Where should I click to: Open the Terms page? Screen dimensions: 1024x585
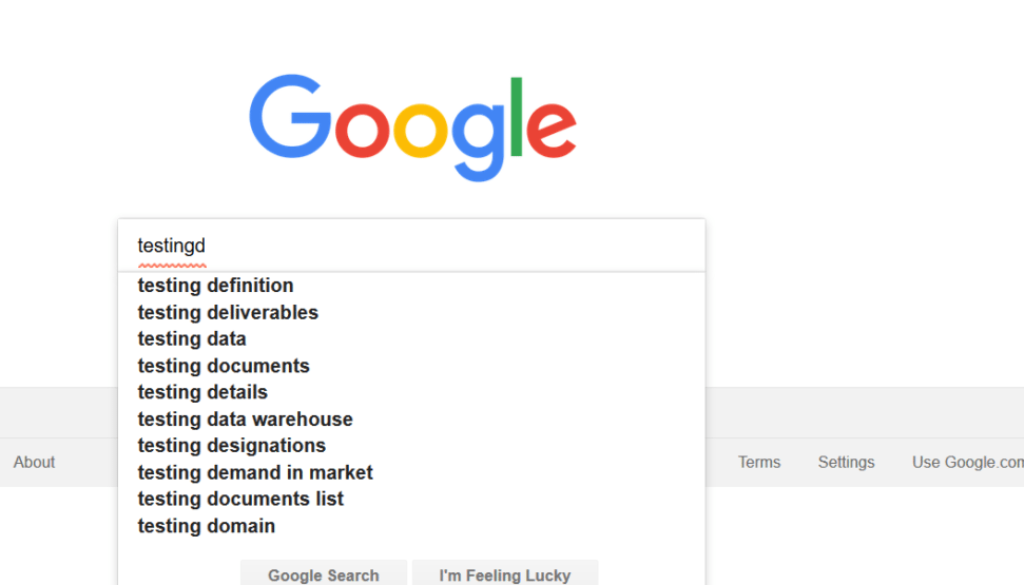(x=759, y=462)
